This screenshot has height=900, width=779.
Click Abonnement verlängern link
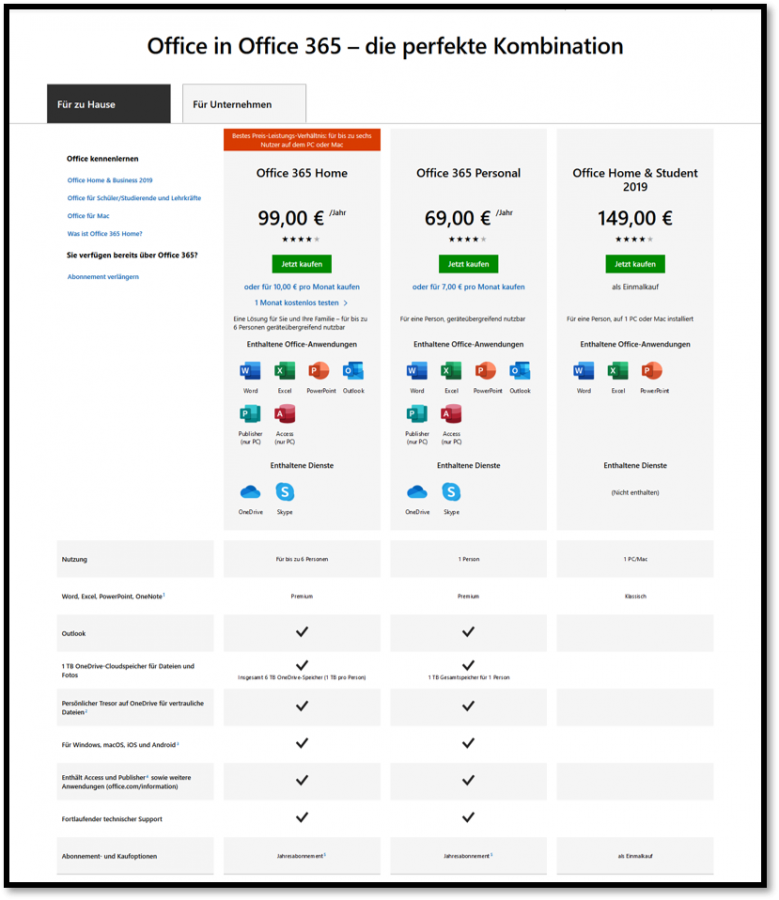point(103,277)
